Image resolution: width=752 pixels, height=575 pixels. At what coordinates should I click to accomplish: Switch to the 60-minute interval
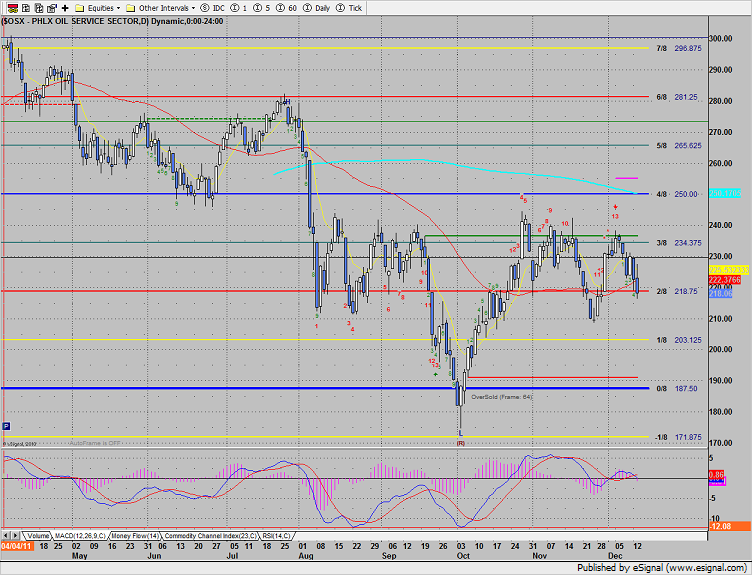point(287,8)
